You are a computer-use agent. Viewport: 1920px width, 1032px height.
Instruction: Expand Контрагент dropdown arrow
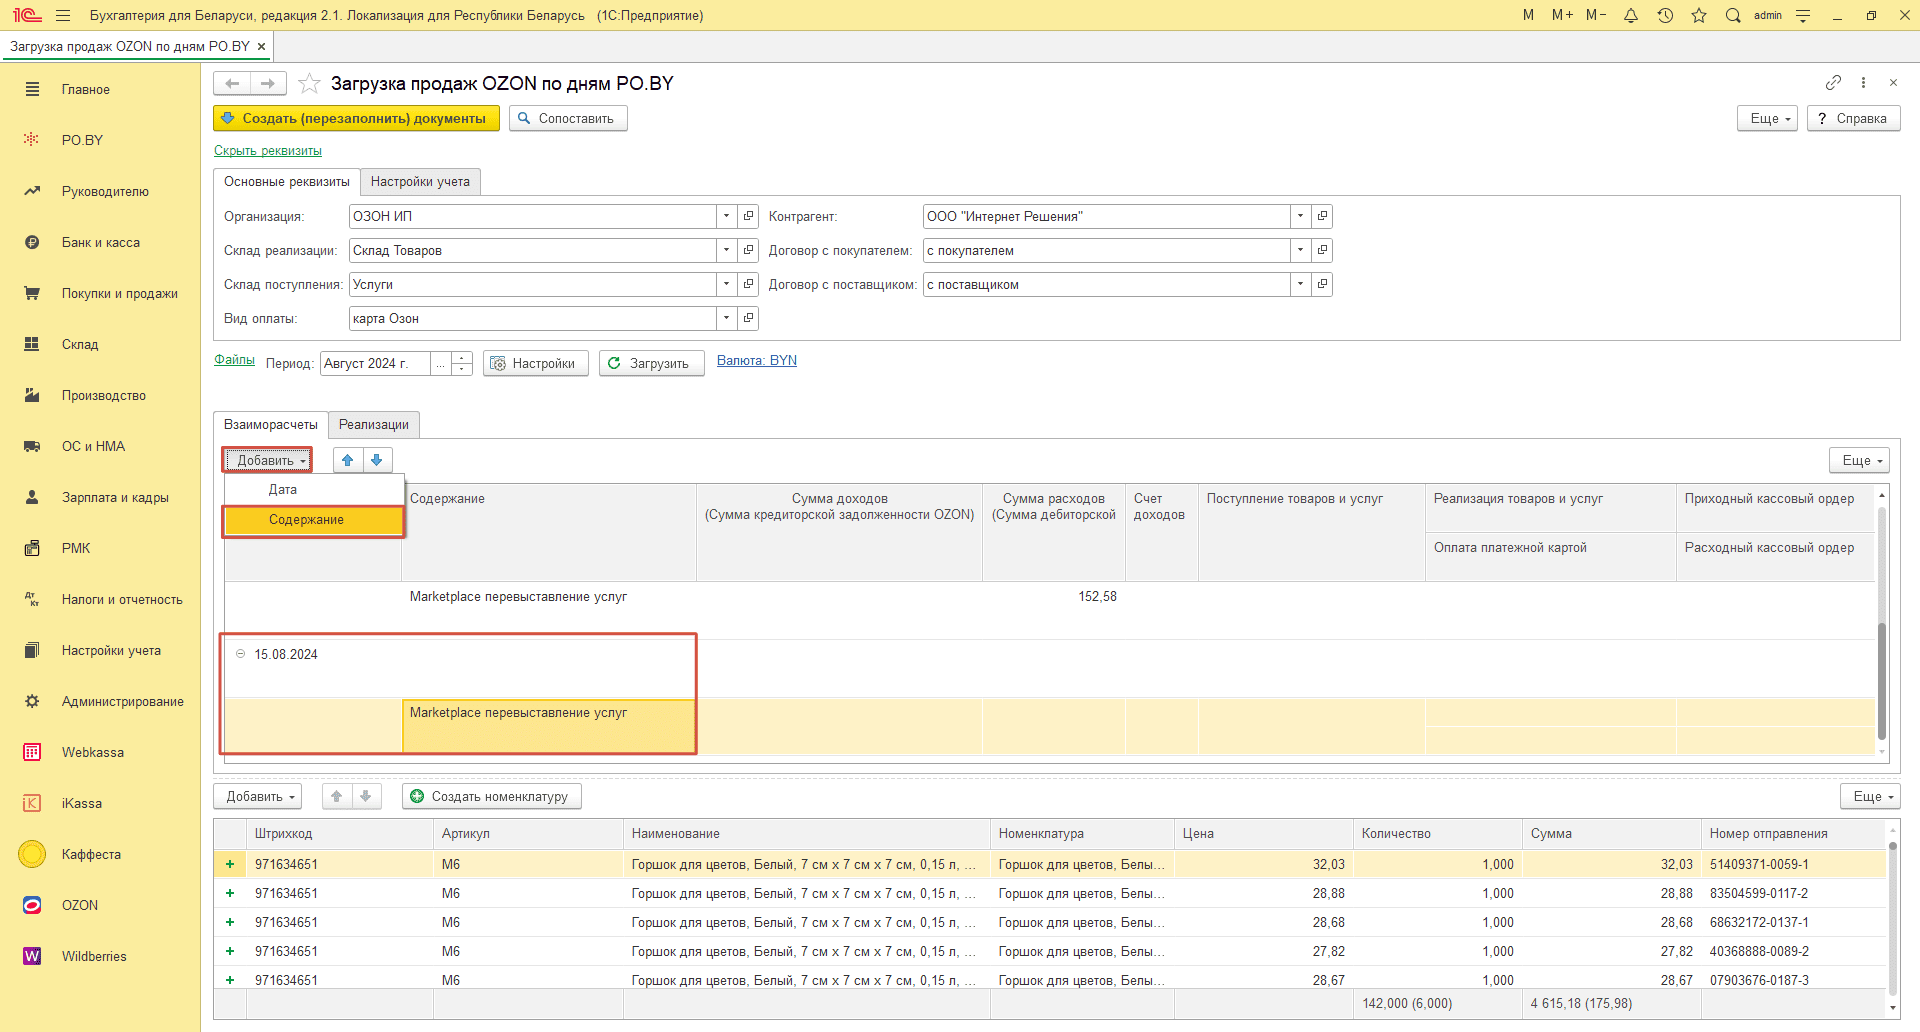pos(1300,216)
